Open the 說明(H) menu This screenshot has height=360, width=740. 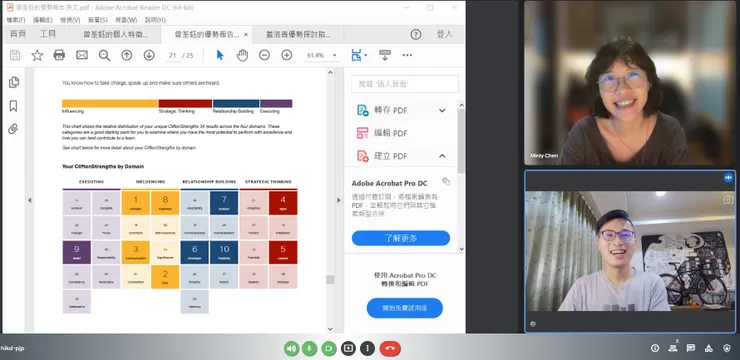point(155,20)
